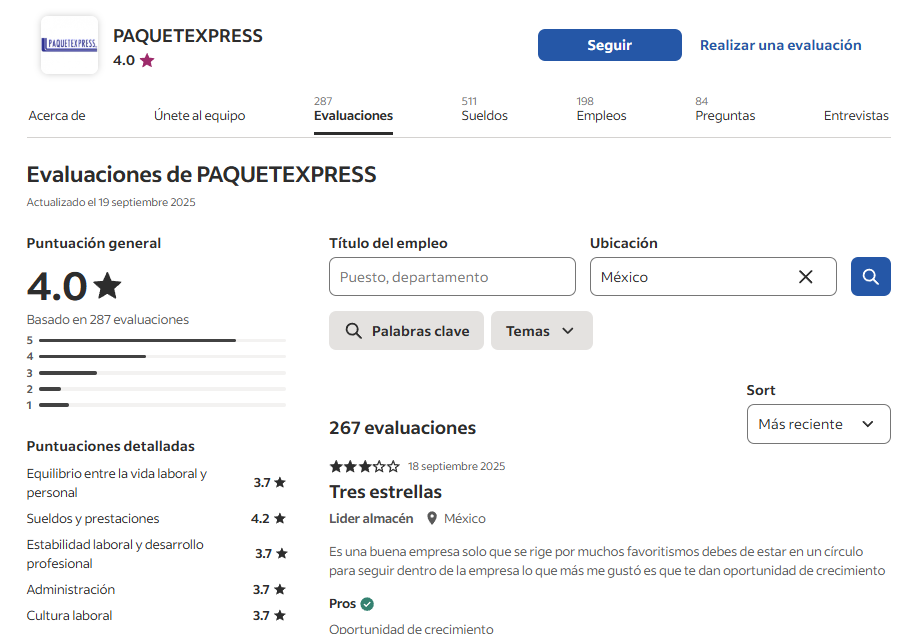Go to the Acerca de tab
Screen dimensions: 916x634
[57, 116]
